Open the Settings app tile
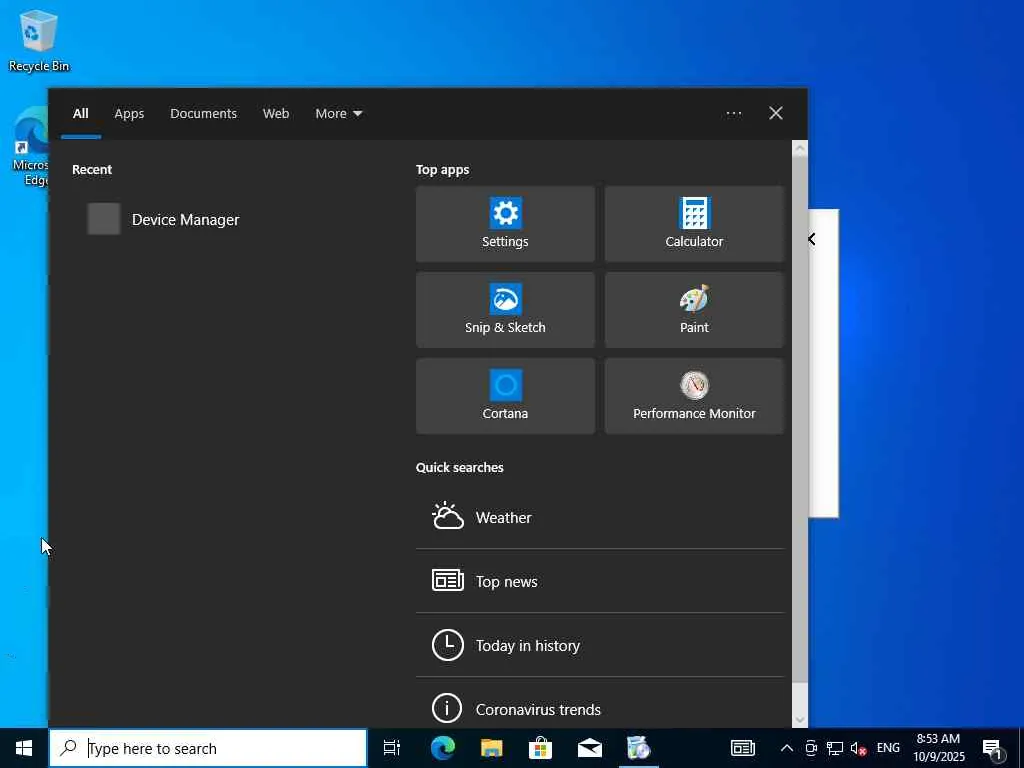1024x768 pixels. point(505,224)
